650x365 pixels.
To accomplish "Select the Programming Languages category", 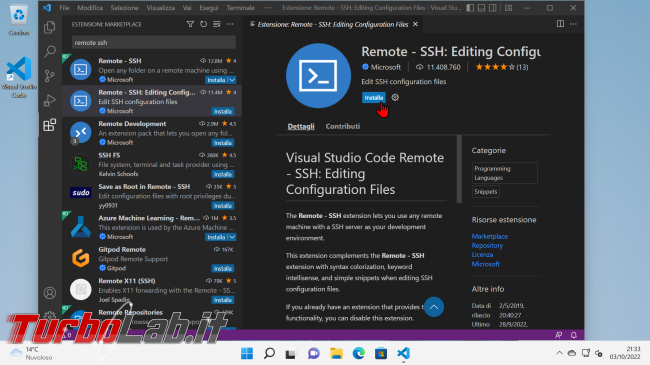I will pos(504,173).
